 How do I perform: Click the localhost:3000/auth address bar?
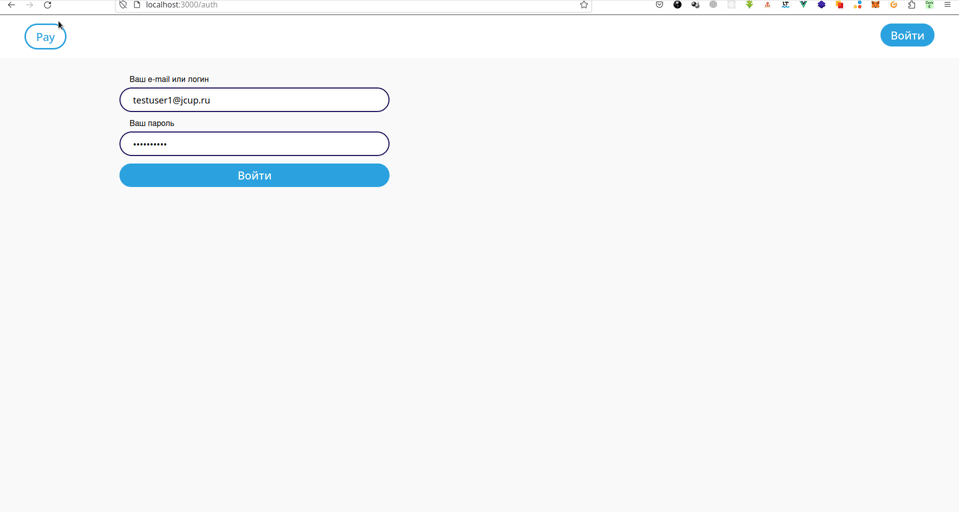pyautogui.click(x=353, y=5)
